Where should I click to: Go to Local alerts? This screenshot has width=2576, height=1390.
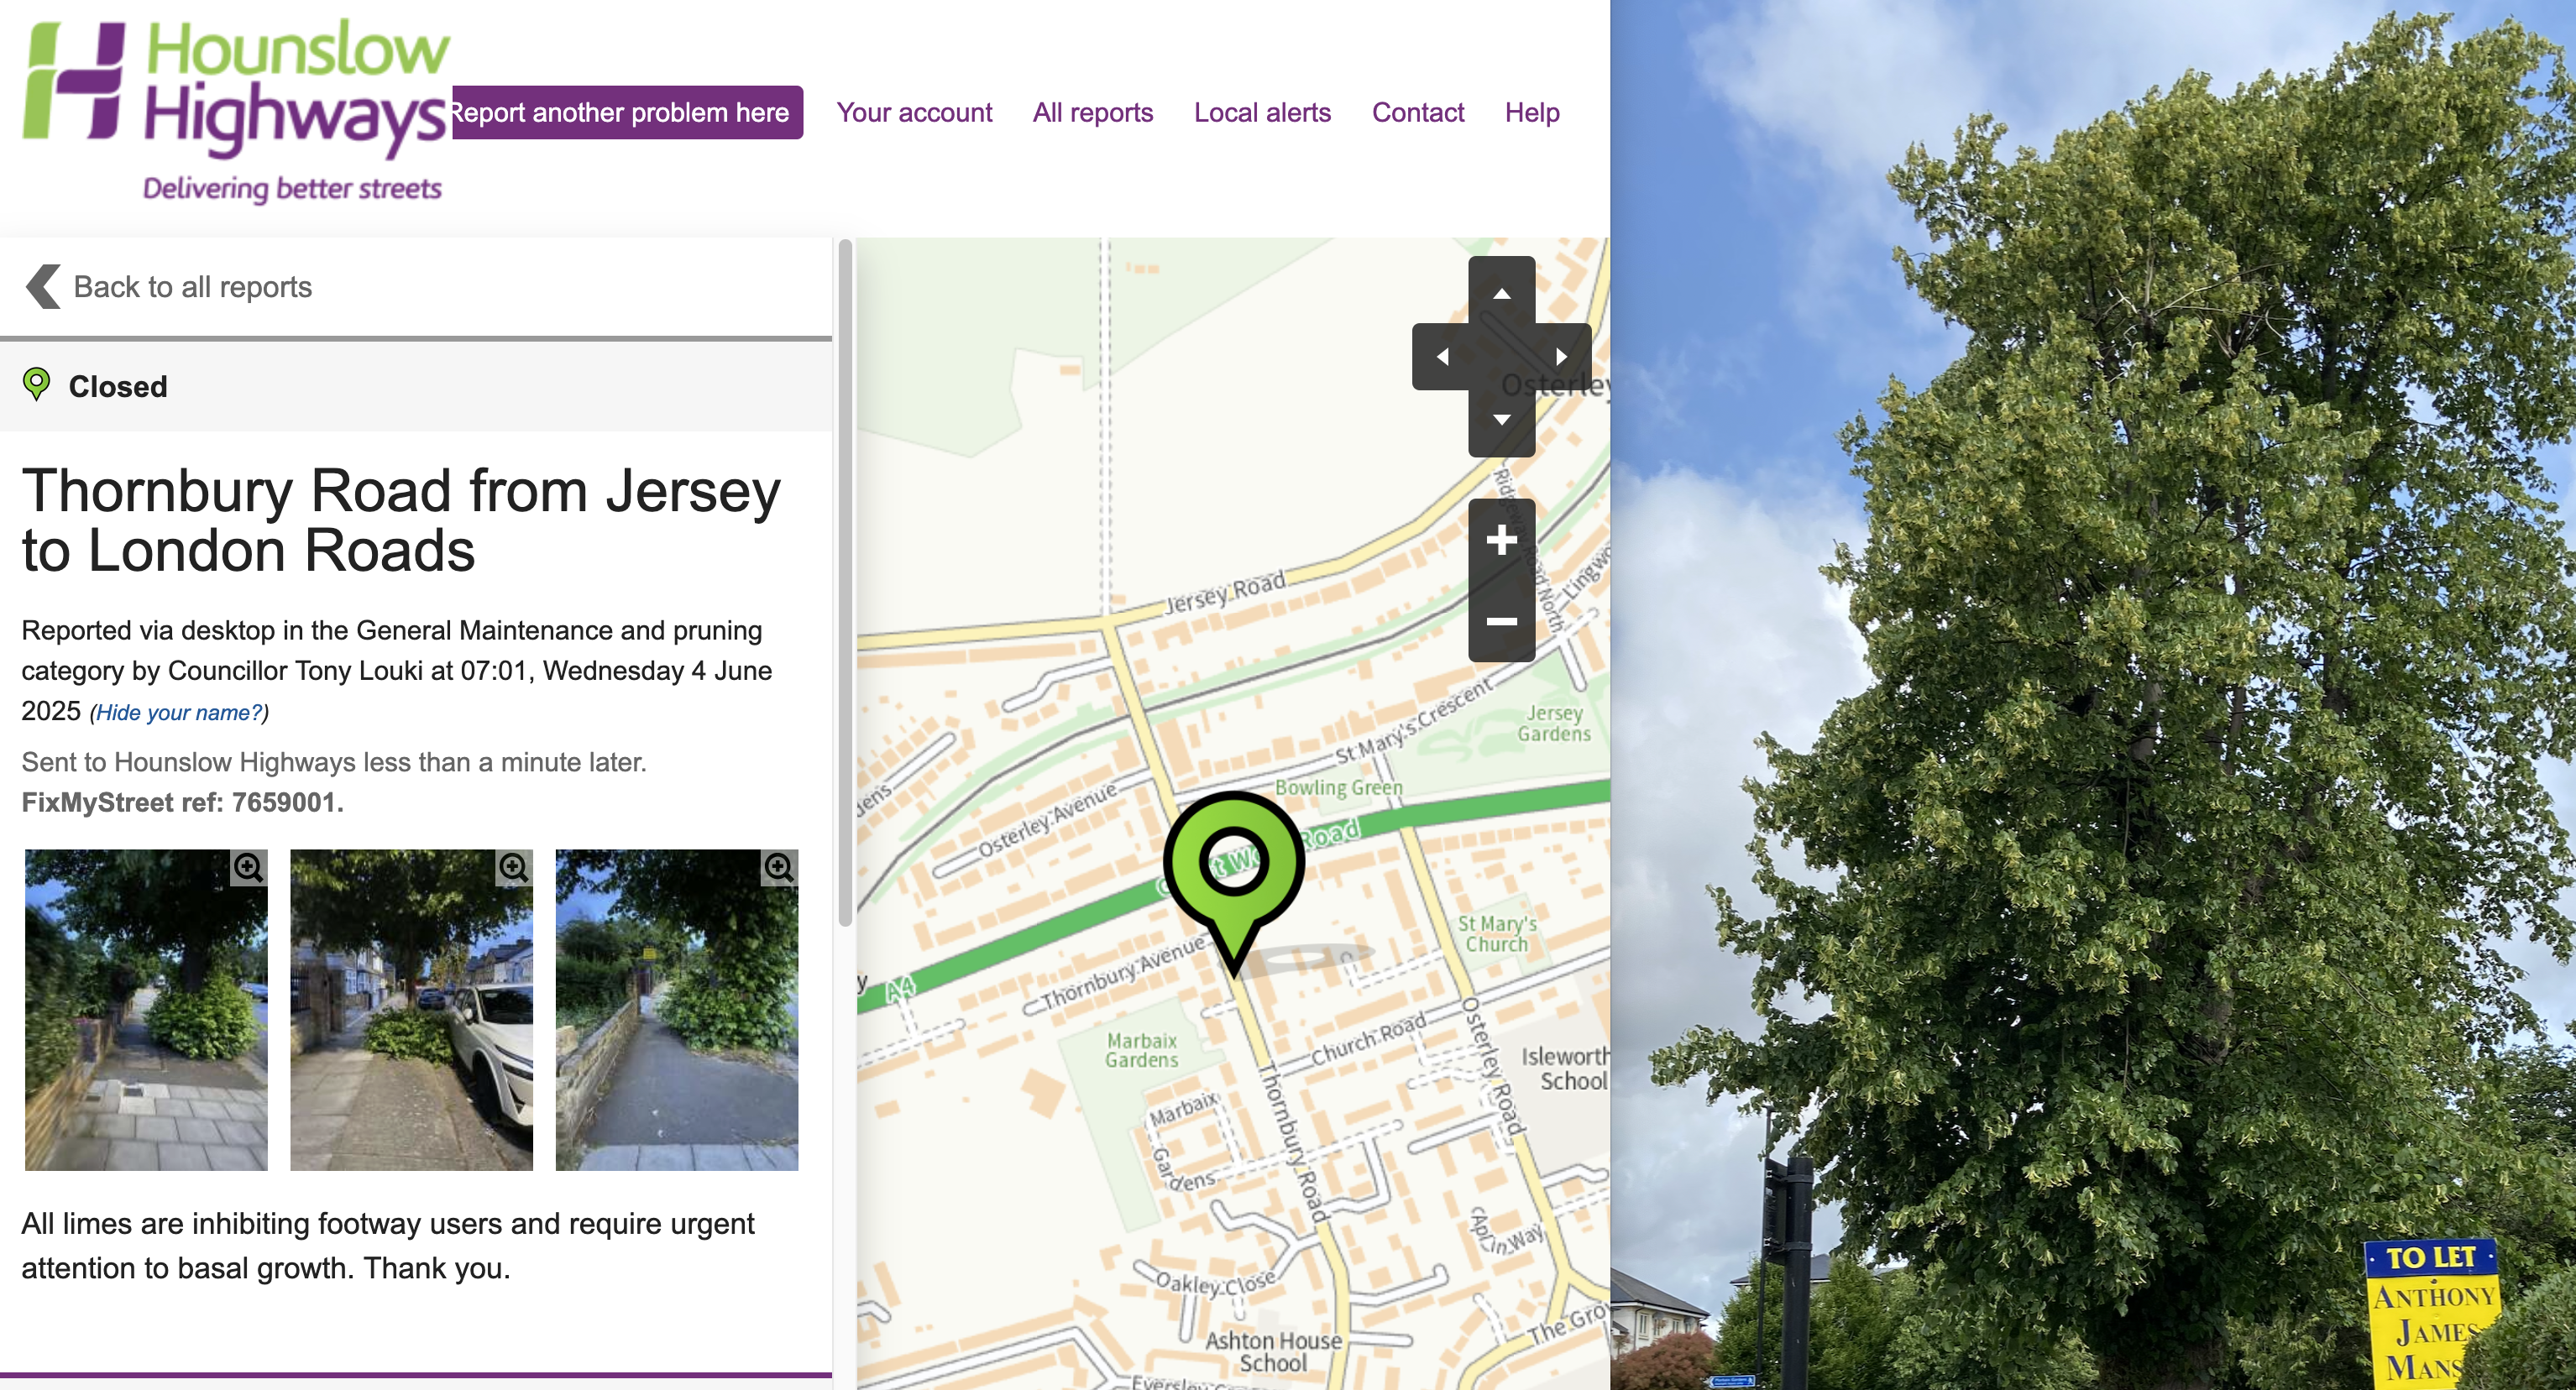pyautogui.click(x=1262, y=112)
